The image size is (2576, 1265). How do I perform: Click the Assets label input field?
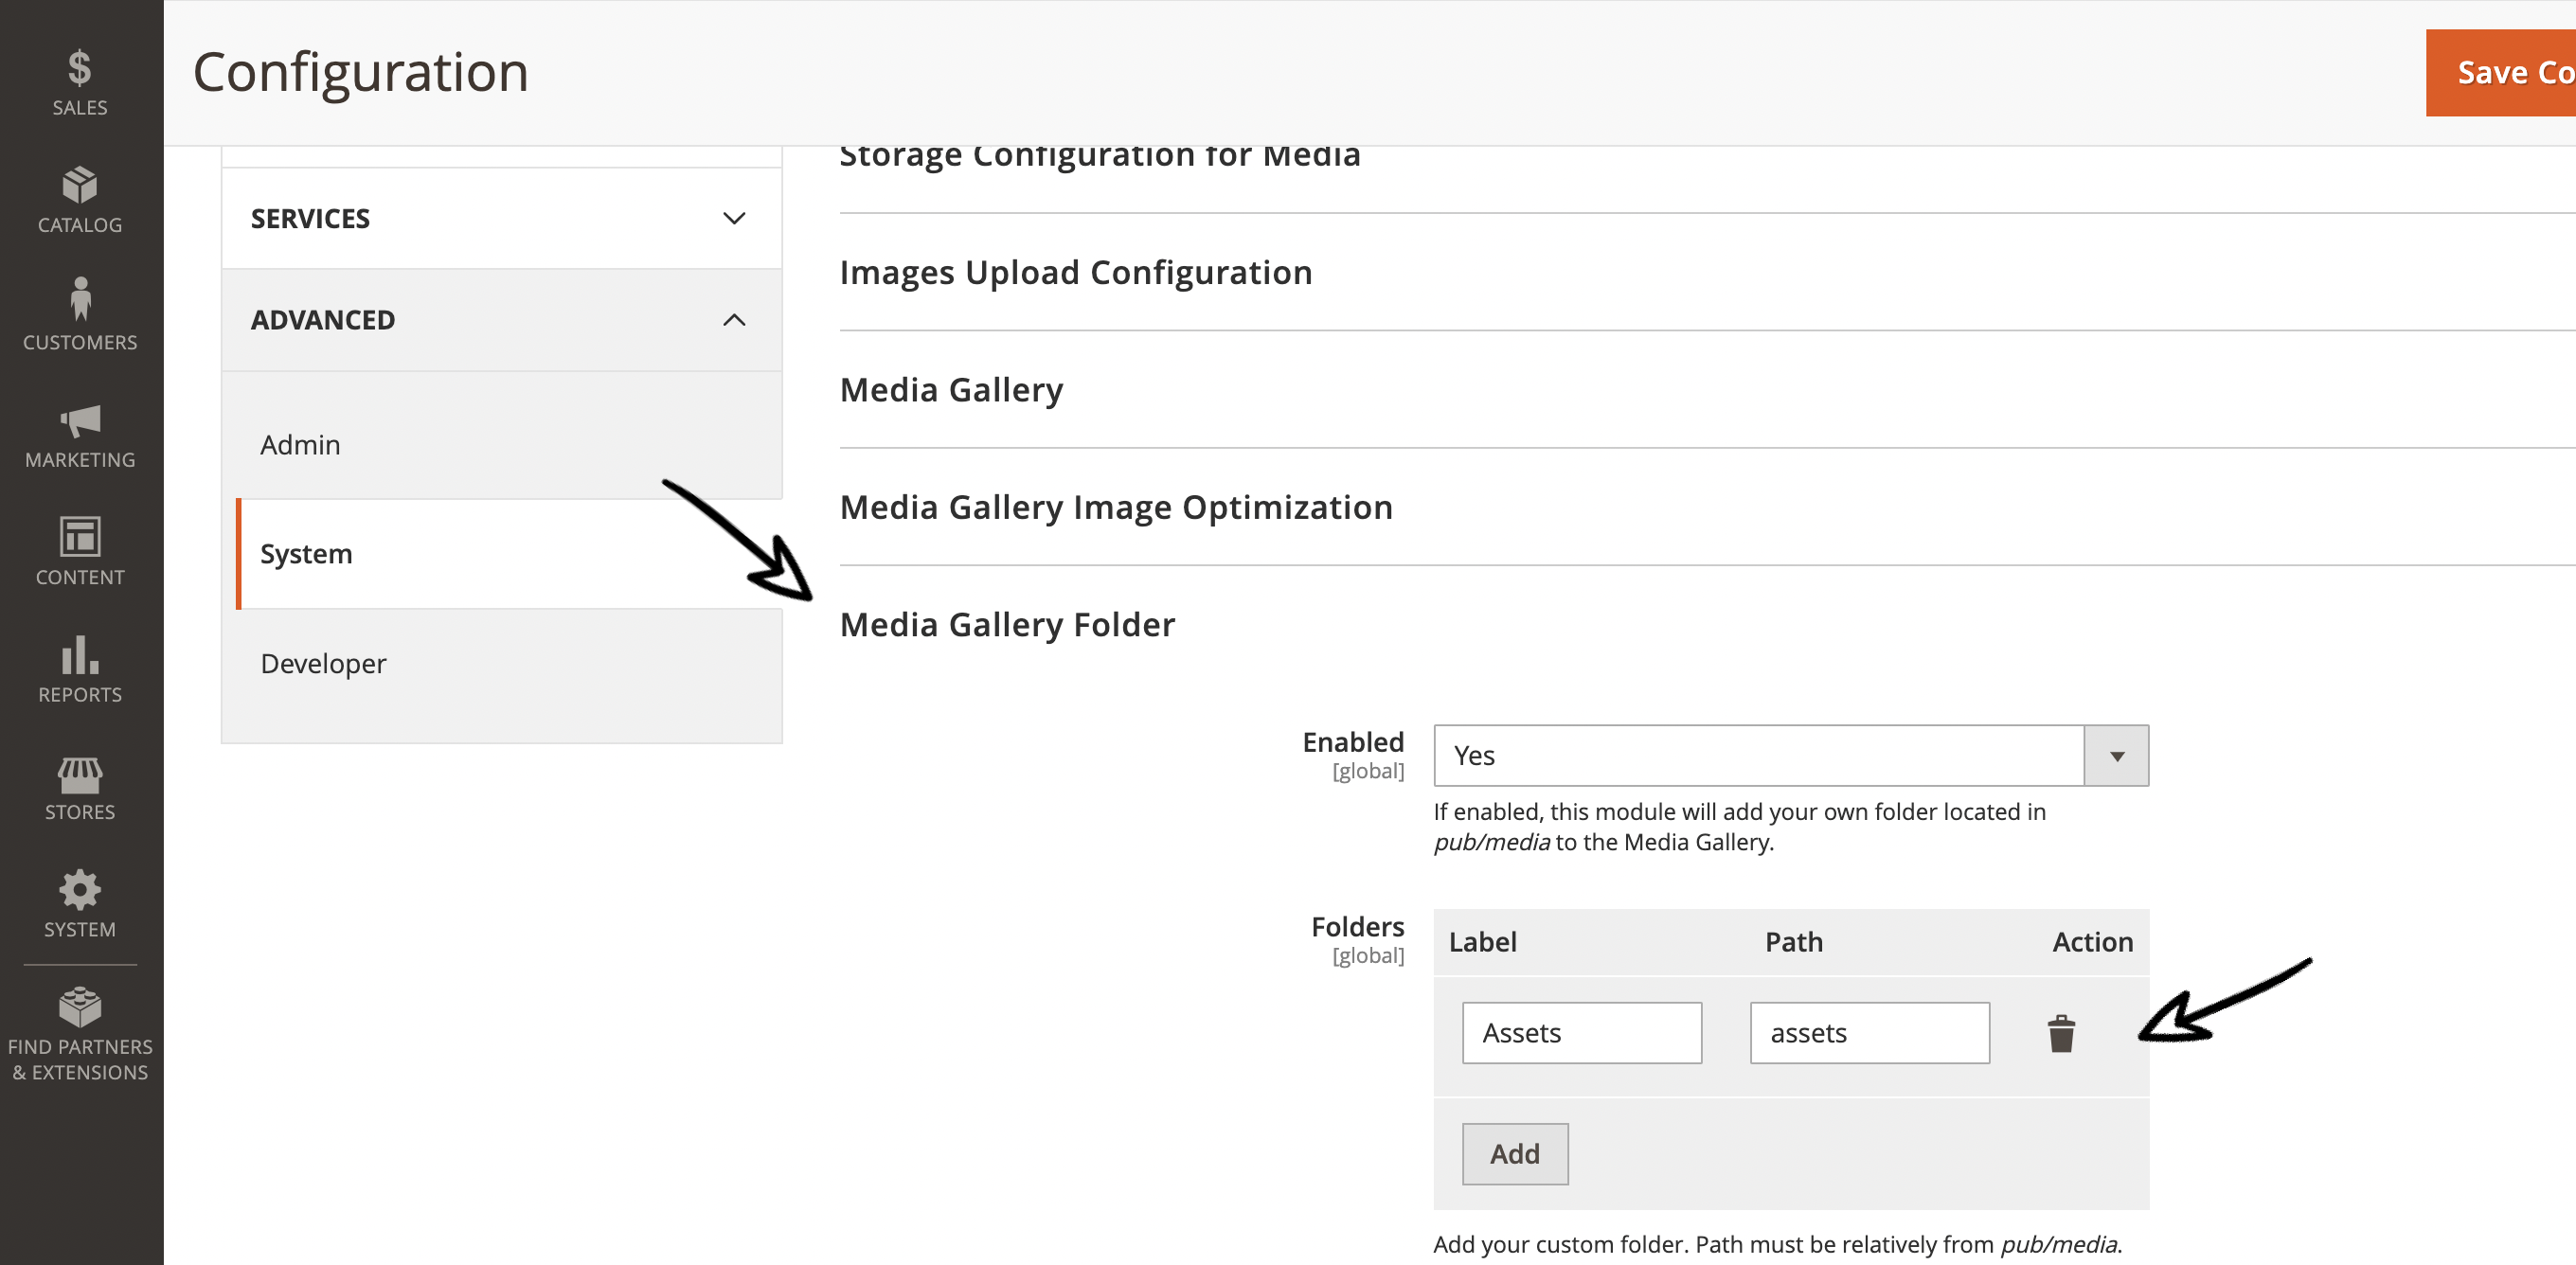pos(1583,1032)
